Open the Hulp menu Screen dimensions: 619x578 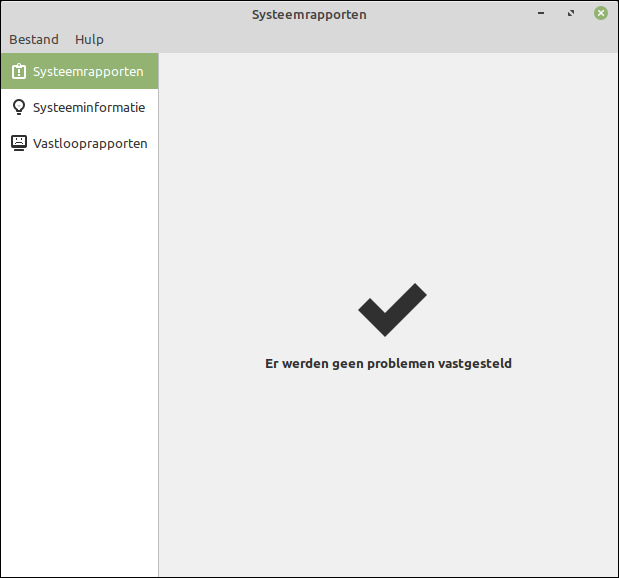89,40
